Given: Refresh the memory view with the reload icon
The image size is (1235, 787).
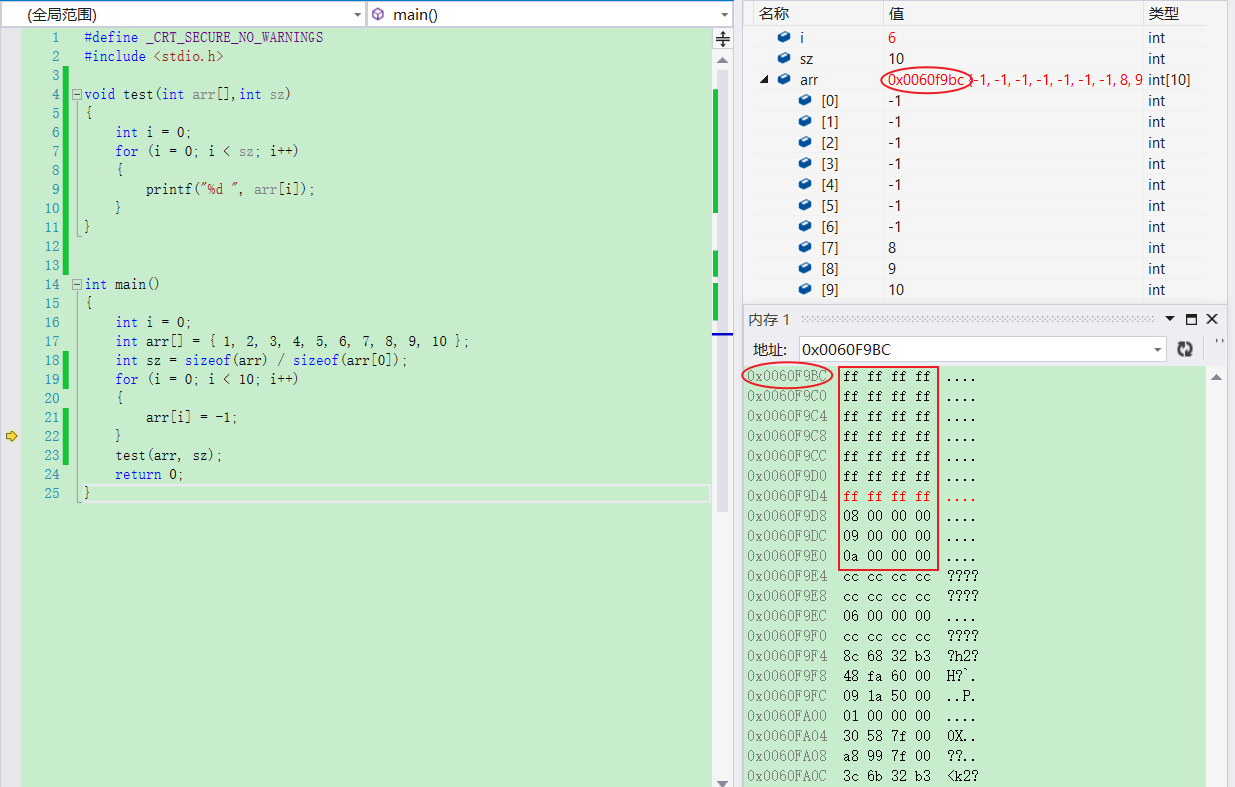Looking at the screenshot, I should point(1185,349).
